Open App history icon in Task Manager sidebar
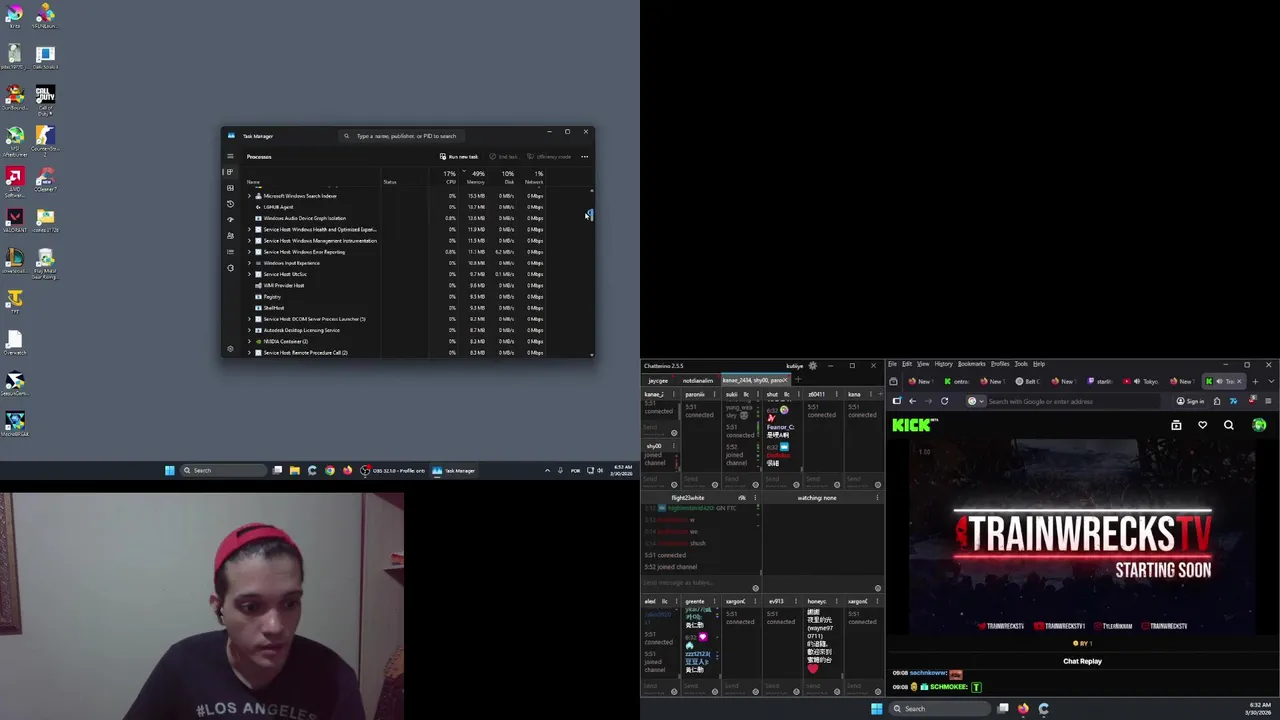 230,204
